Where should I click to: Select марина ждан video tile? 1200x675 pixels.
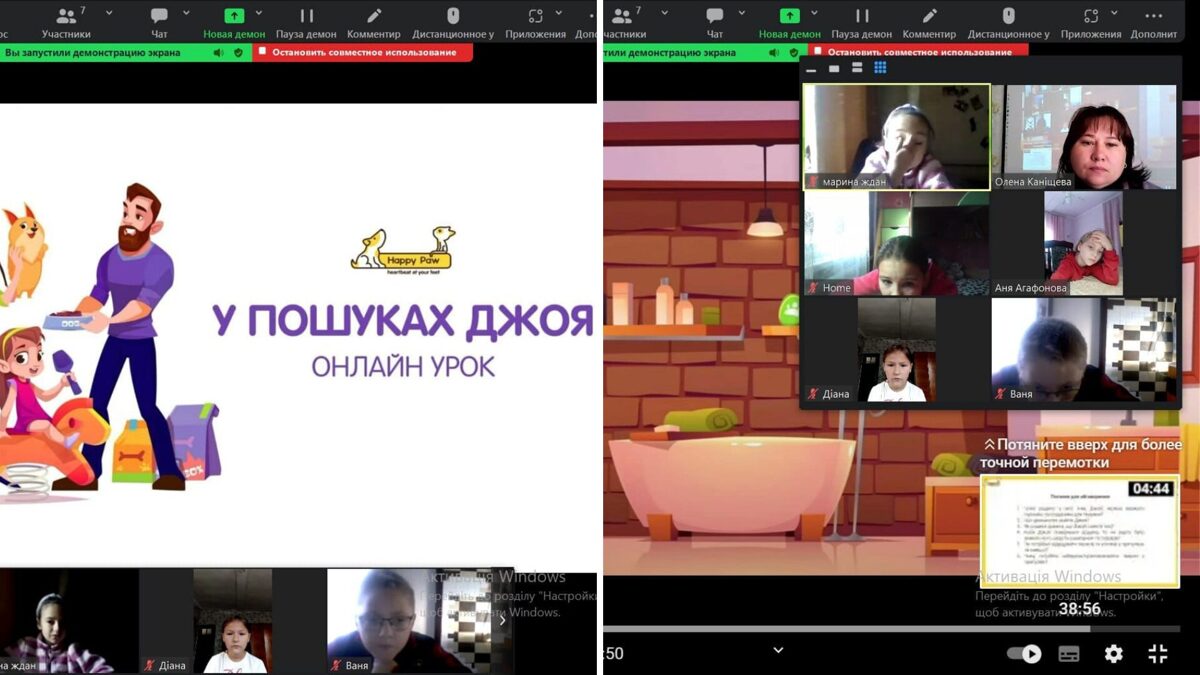[x=897, y=137]
